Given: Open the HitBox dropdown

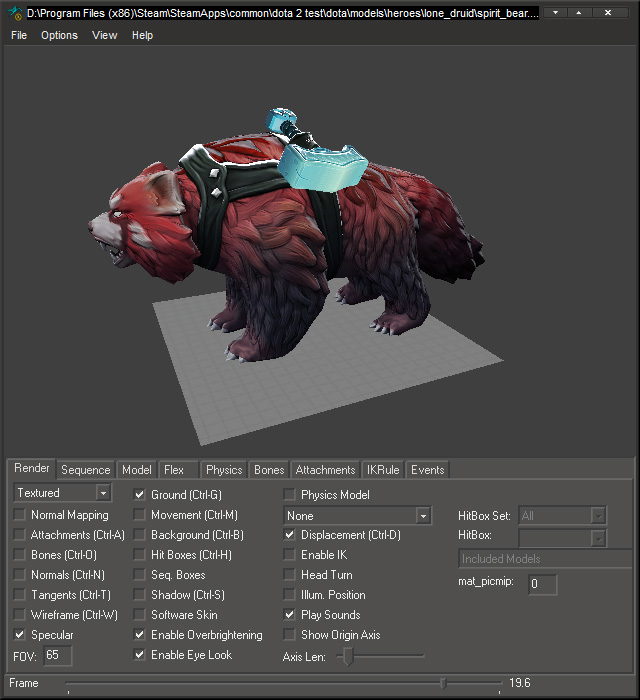Looking at the screenshot, I should coord(562,538).
